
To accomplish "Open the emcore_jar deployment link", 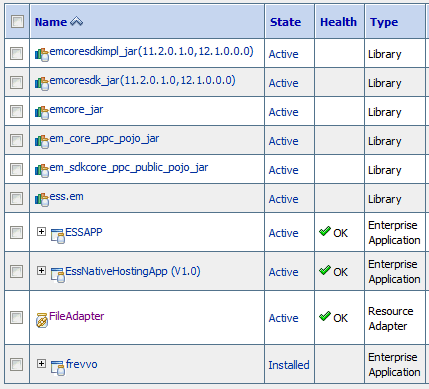I will point(76,109).
